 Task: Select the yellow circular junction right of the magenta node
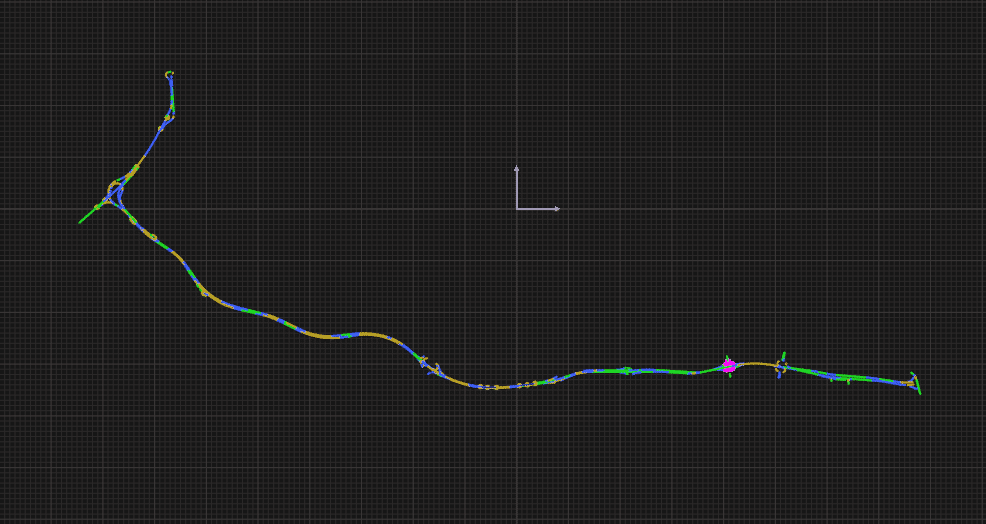[781, 367]
